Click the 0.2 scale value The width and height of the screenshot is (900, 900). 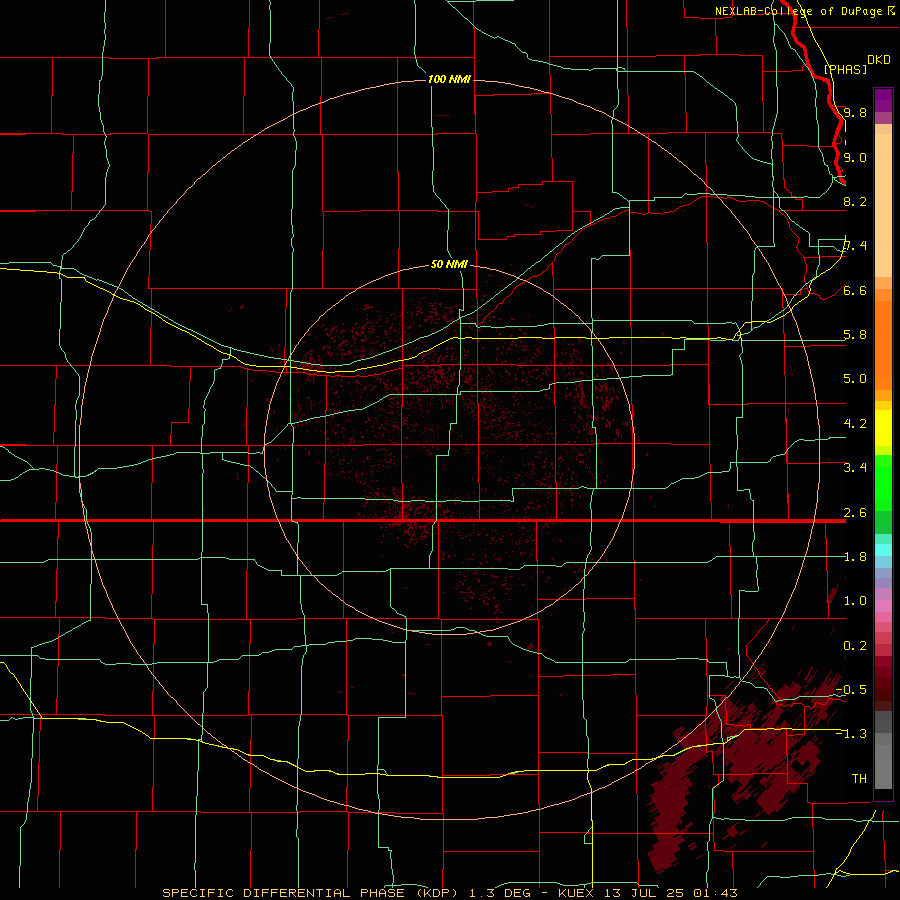[855, 646]
